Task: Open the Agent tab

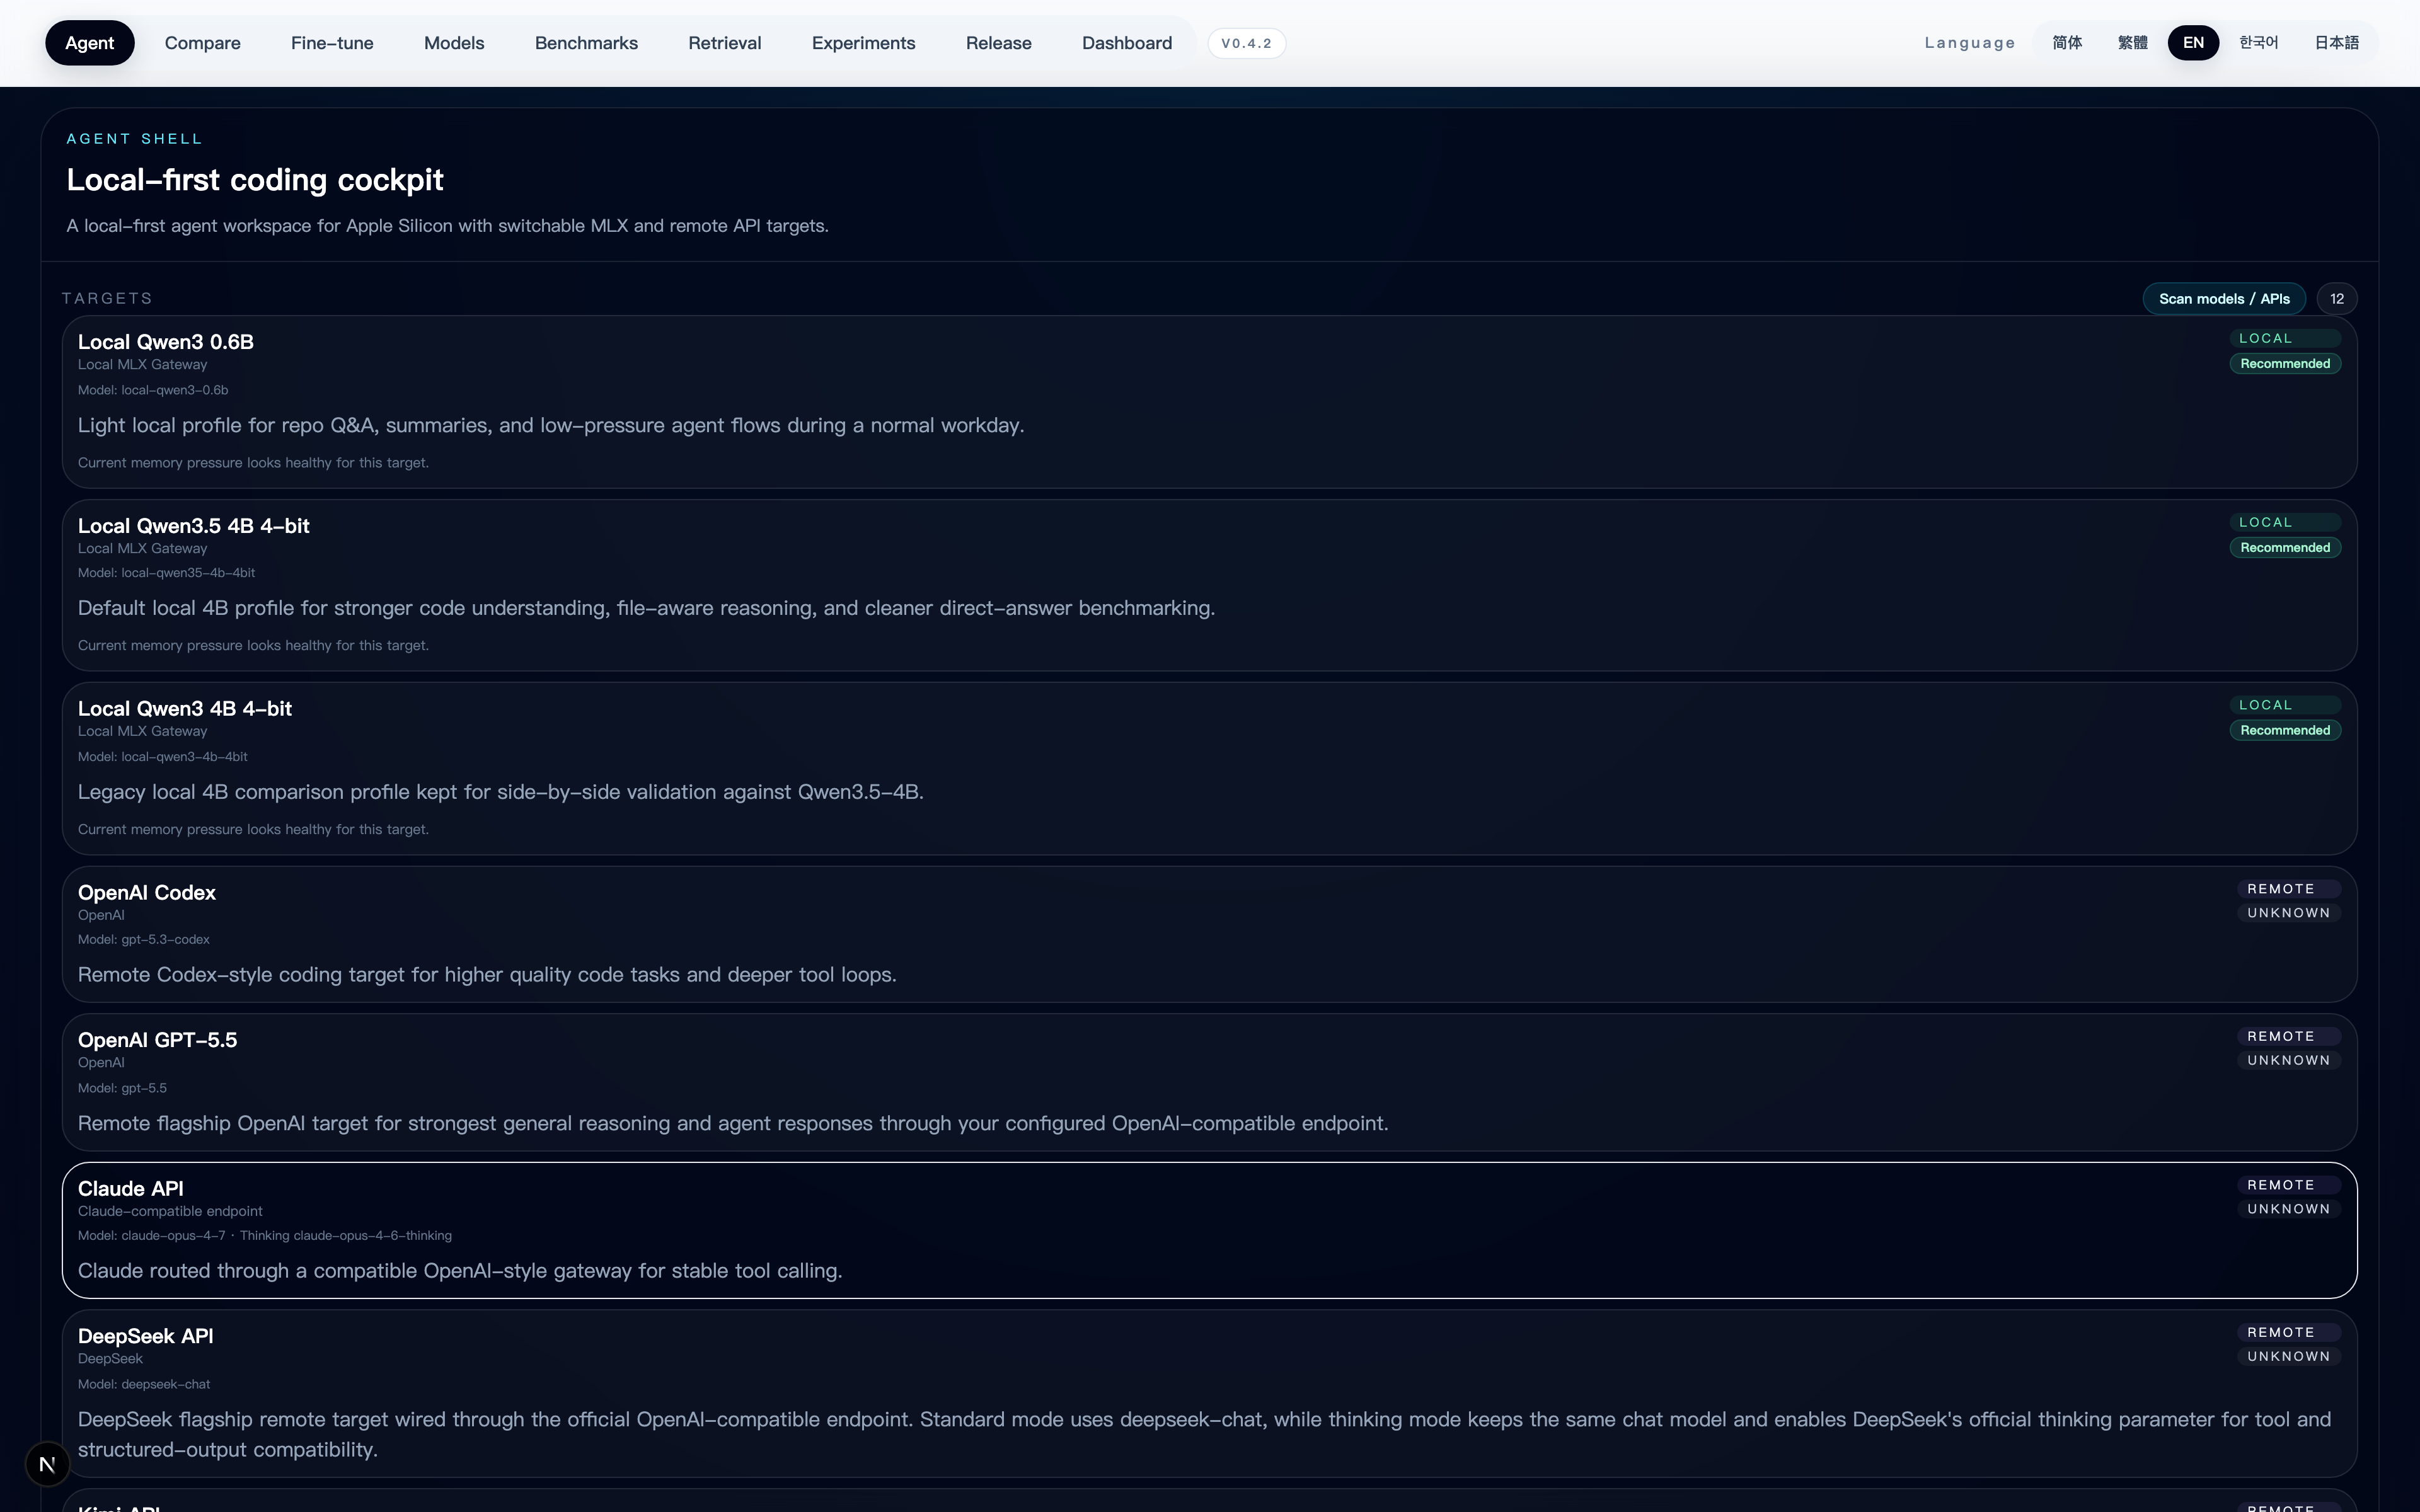Action: (x=90, y=43)
